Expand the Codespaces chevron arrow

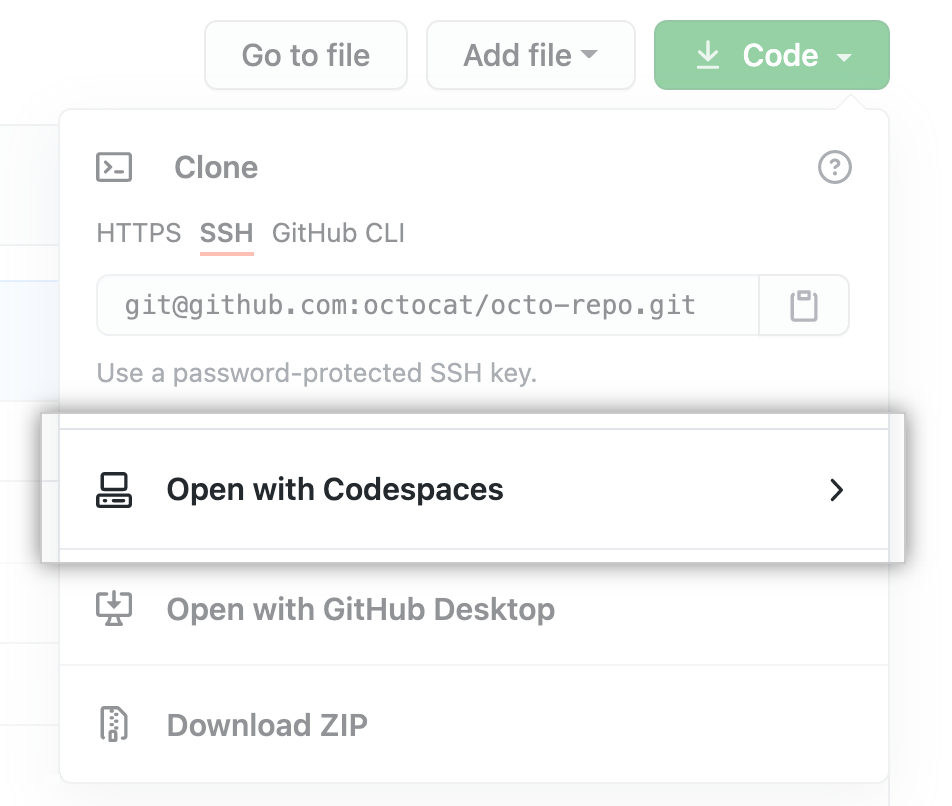point(836,490)
